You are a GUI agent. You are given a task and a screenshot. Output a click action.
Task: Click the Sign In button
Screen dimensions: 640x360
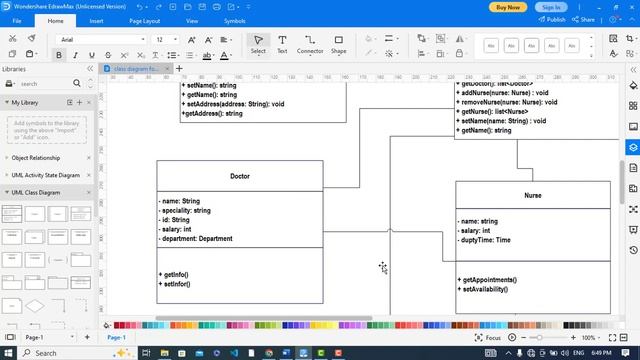pyautogui.click(x=551, y=7)
